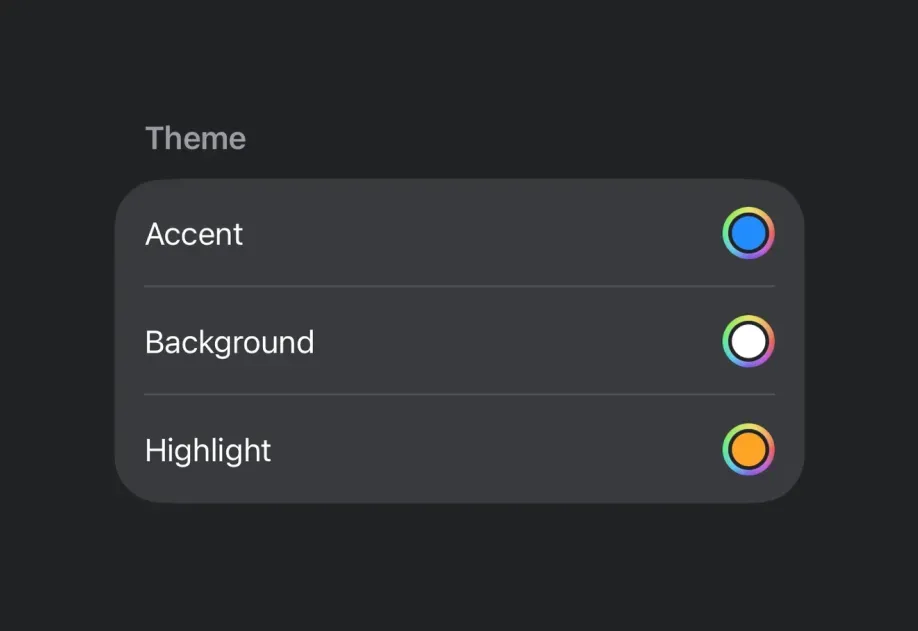Click the white Background color circle
The width and height of the screenshot is (918, 631).
[748, 341]
